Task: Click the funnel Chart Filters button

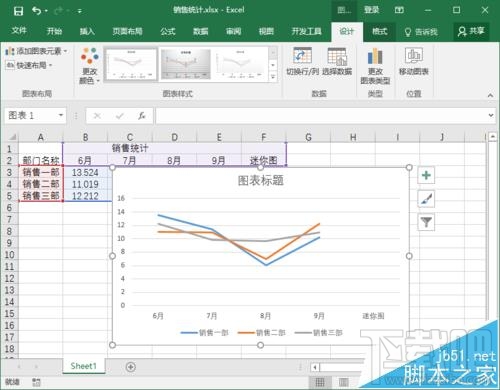Action: pyautogui.click(x=426, y=222)
